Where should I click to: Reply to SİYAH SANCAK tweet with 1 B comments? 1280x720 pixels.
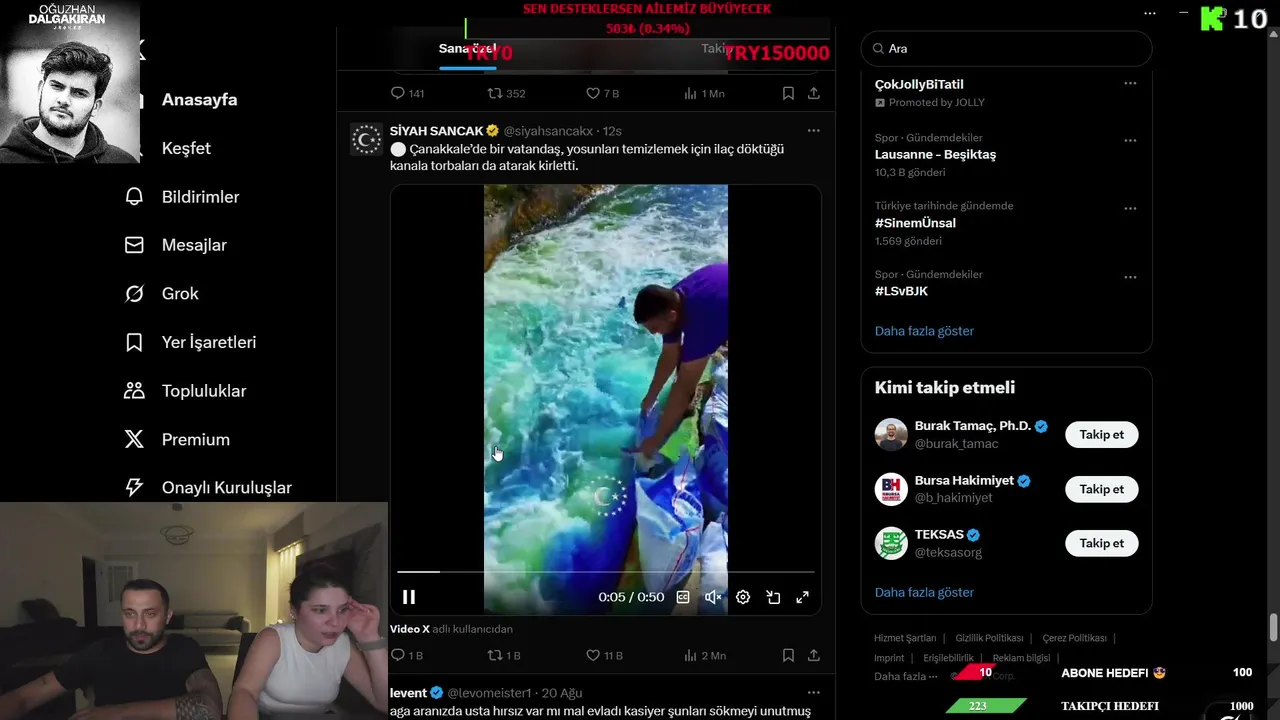tap(407, 655)
